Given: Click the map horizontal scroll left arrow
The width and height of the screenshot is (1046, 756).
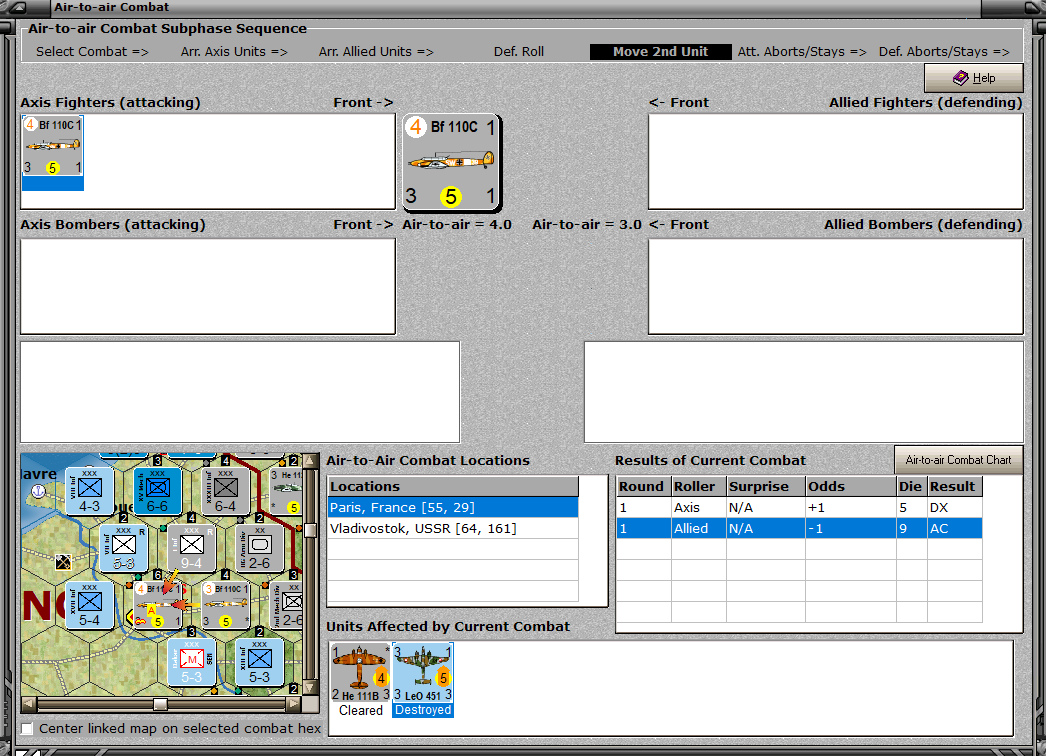Looking at the screenshot, I should click(x=29, y=704).
